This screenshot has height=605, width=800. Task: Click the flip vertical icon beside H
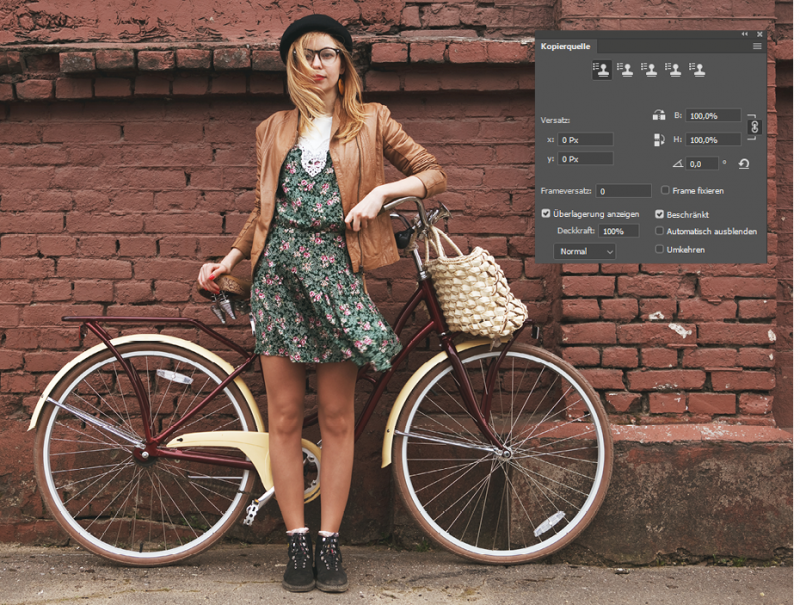pyautogui.click(x=658, y=140)
